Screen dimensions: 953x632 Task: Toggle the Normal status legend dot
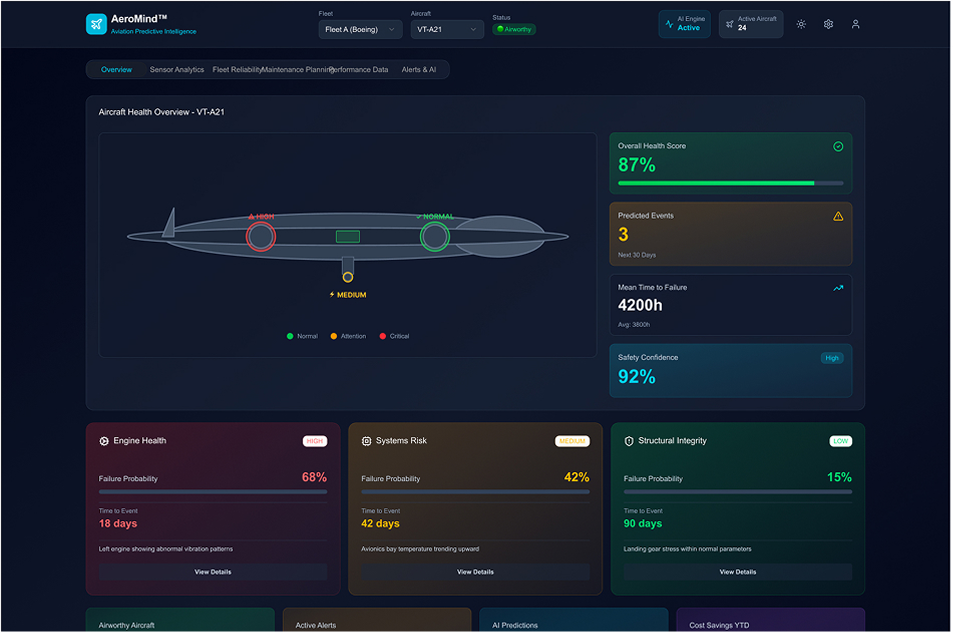[x=289, y=336]
